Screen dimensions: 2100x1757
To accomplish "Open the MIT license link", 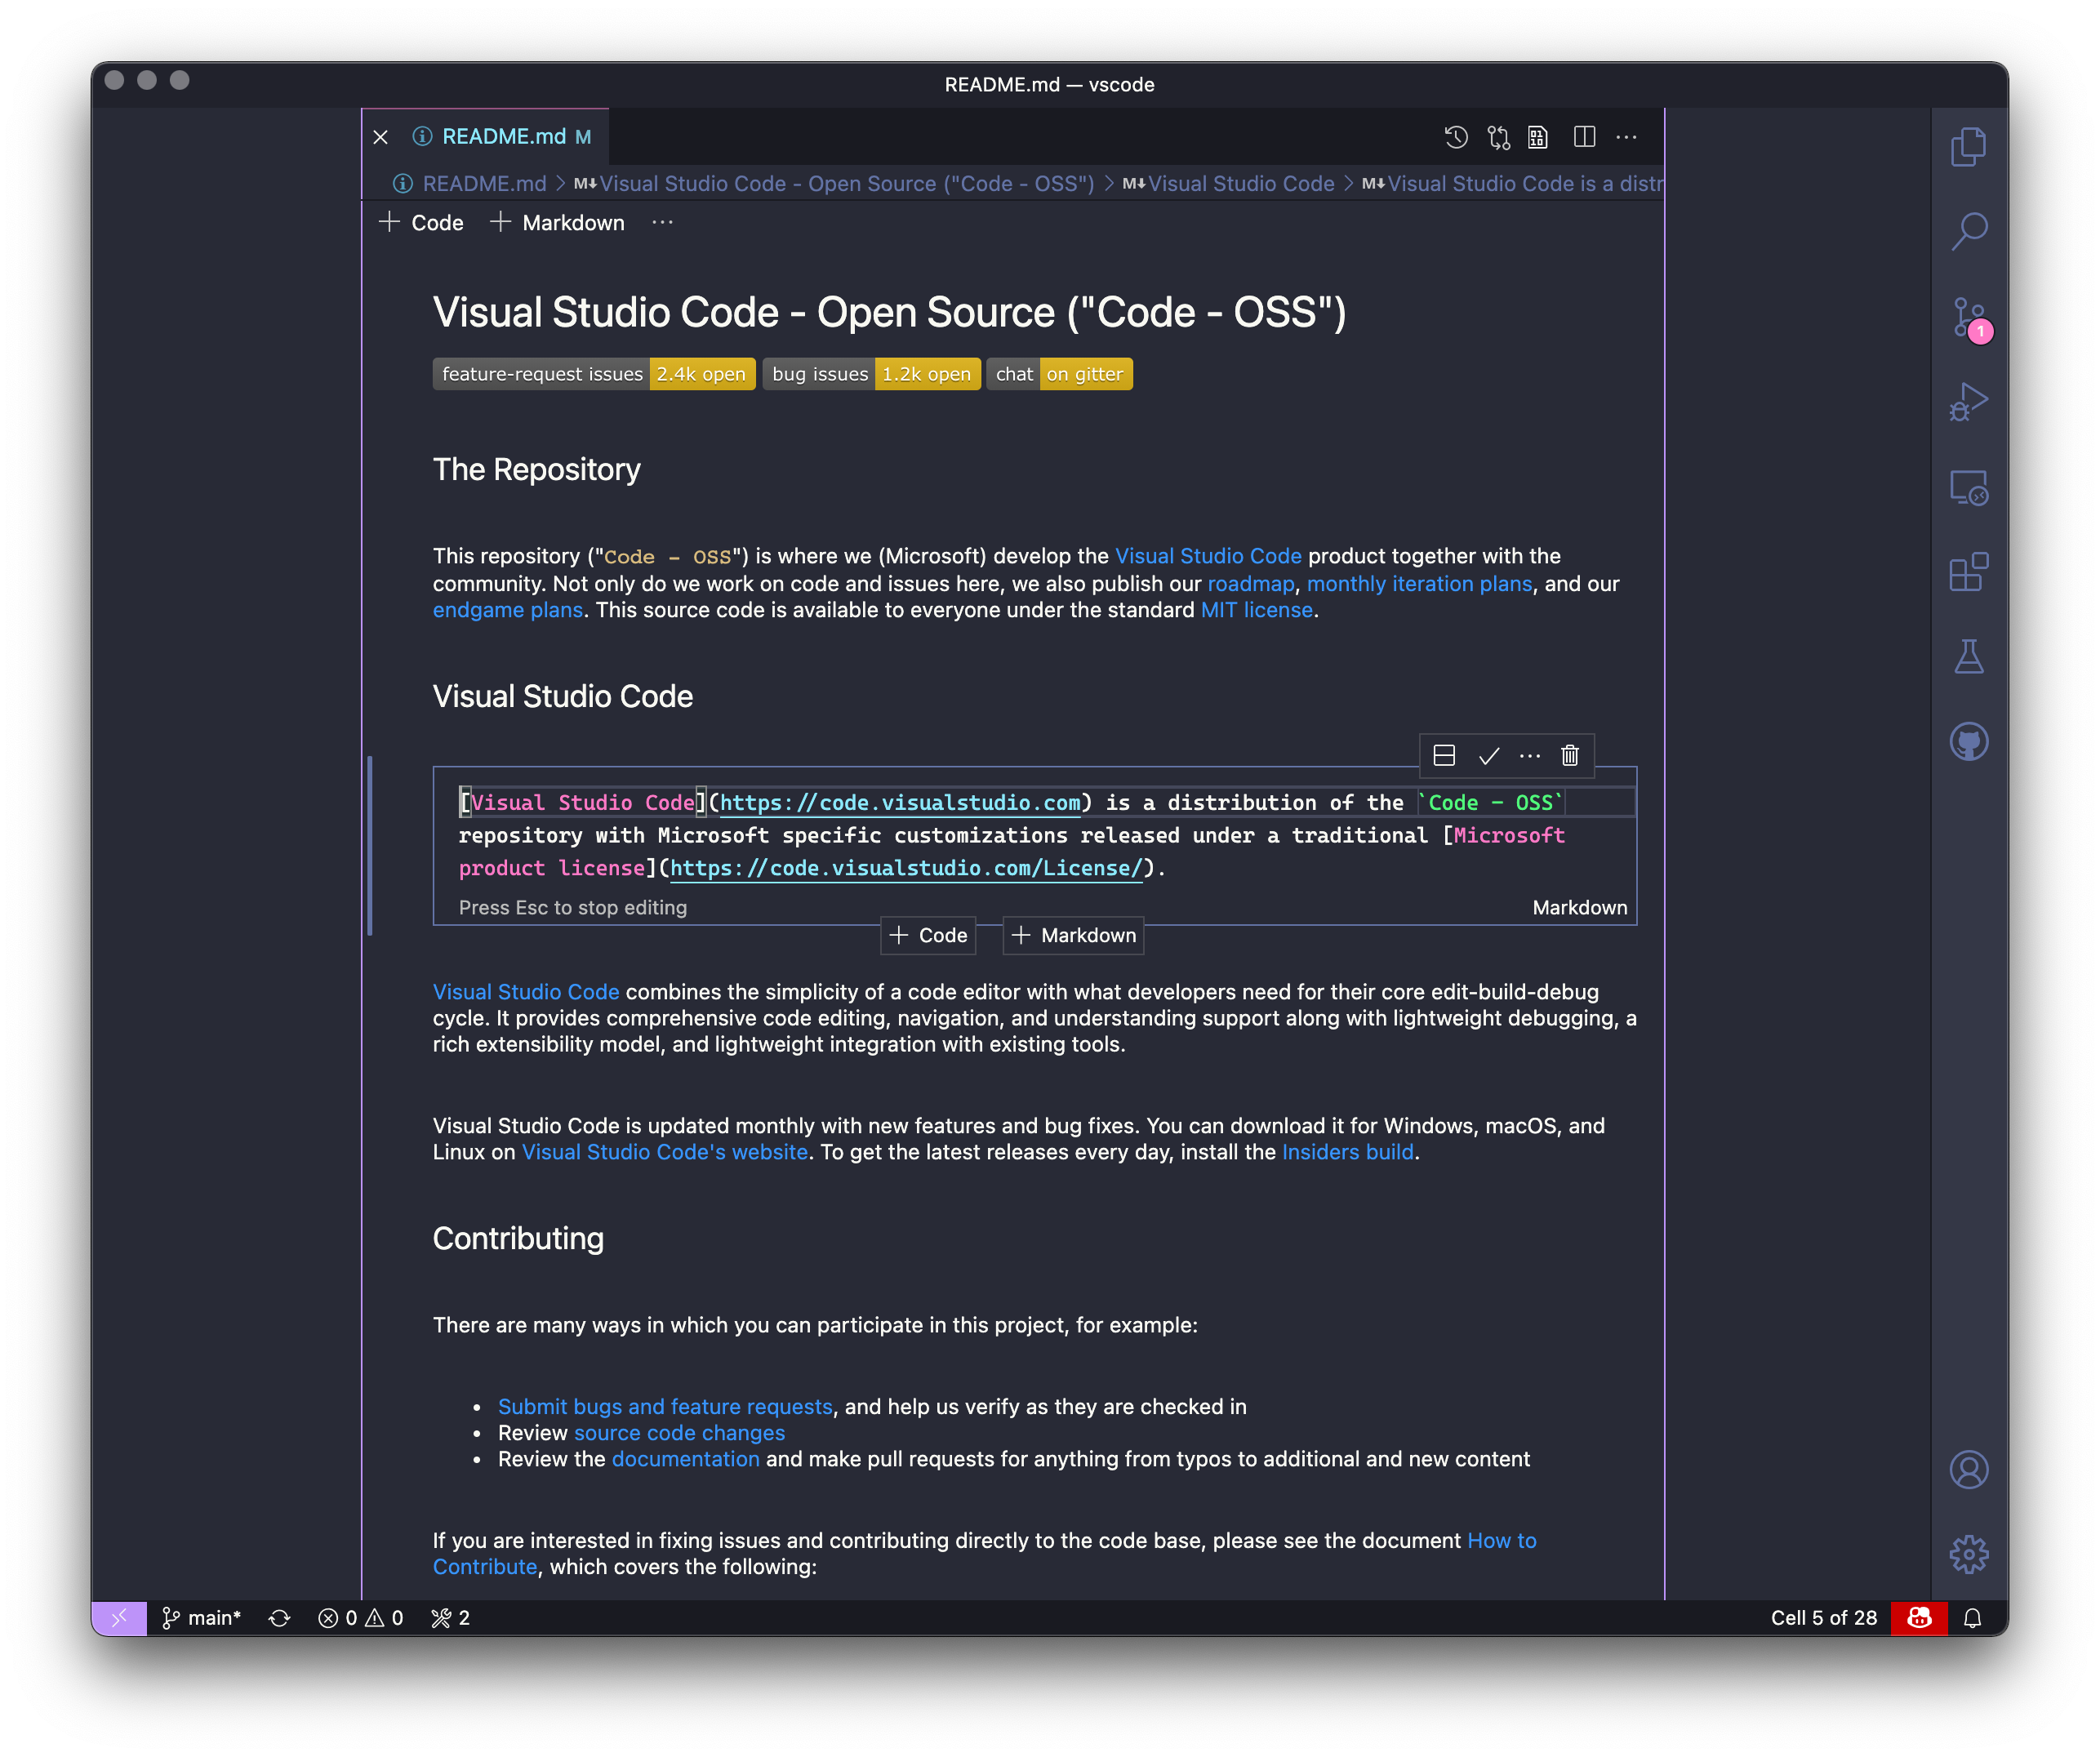I will coord(1256,610).
